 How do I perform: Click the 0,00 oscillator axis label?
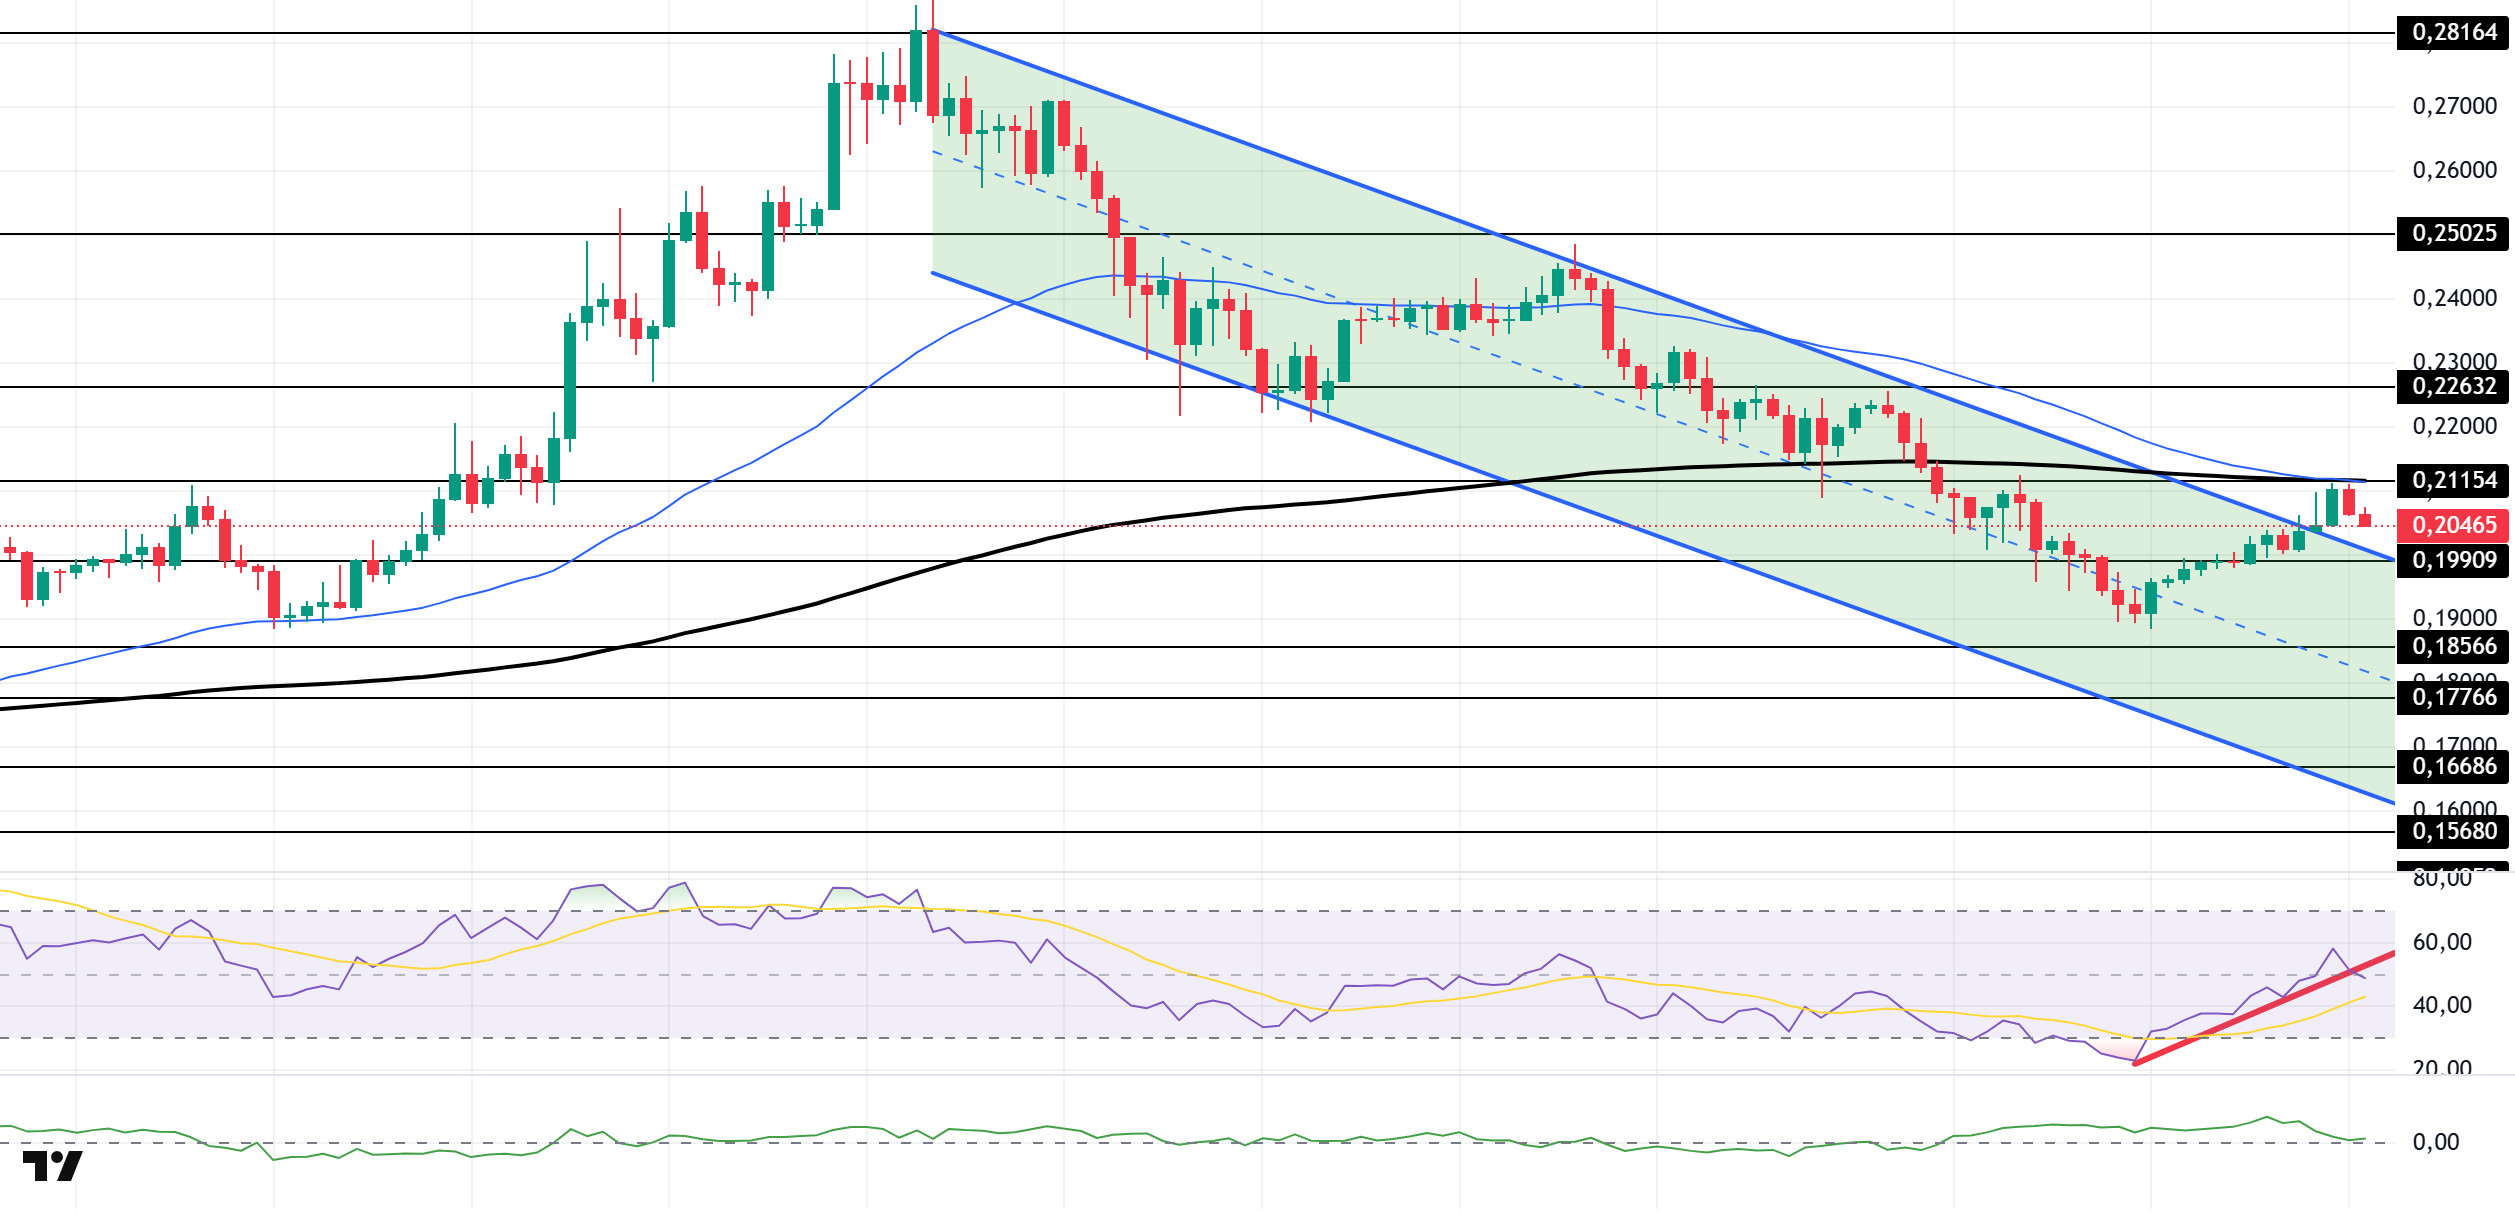click(2436, 1142)
